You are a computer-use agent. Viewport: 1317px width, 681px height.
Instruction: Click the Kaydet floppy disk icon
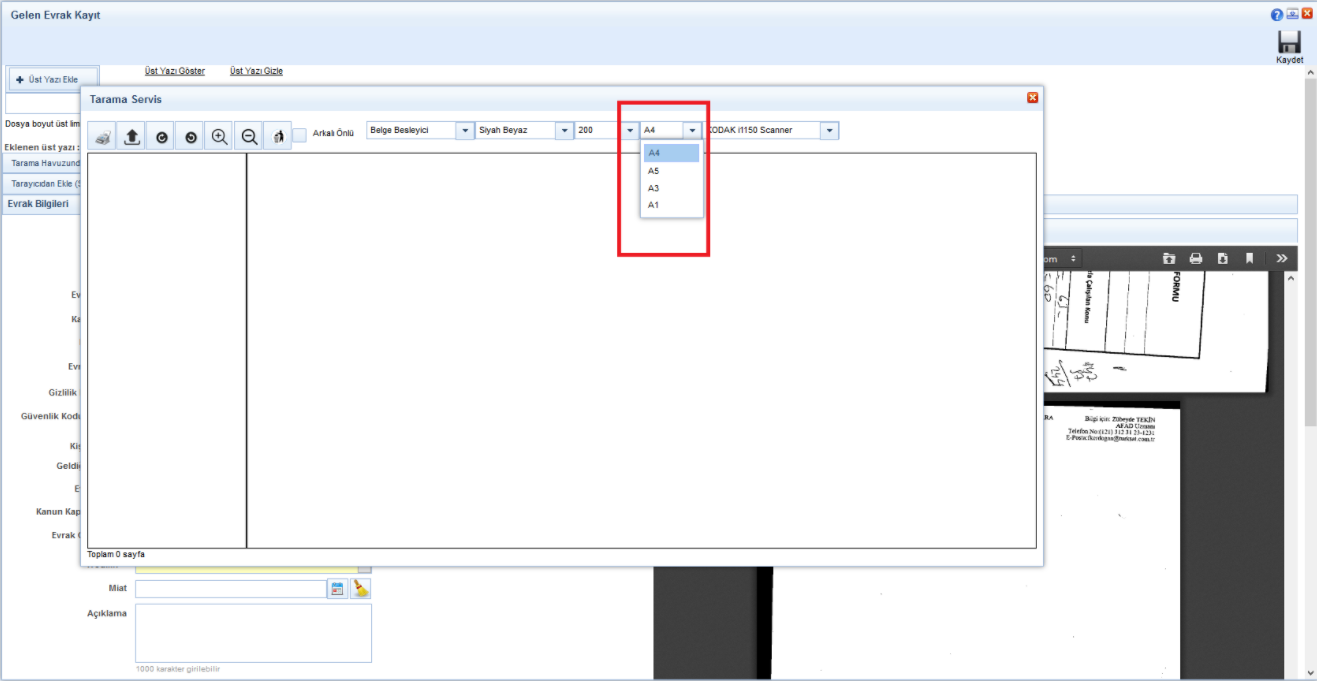pos(1289,43)
